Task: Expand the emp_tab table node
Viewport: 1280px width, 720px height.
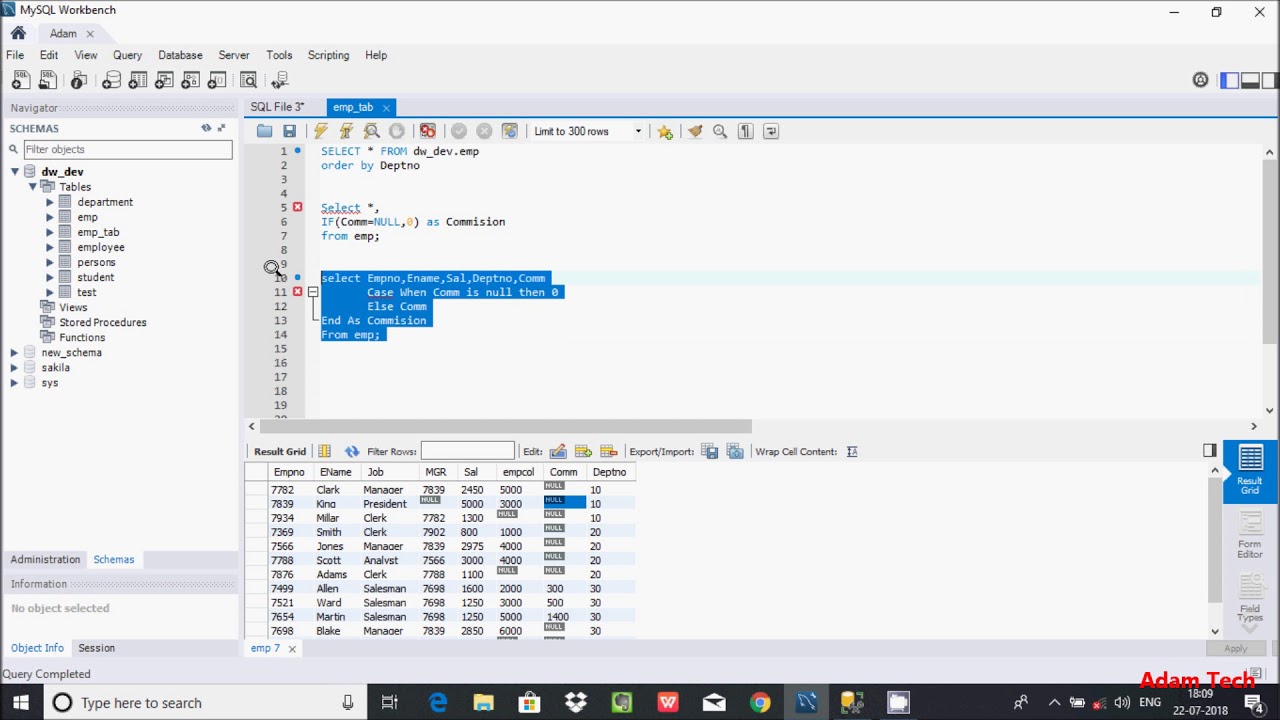Action: pyautogui.click(x=50, y=232)
